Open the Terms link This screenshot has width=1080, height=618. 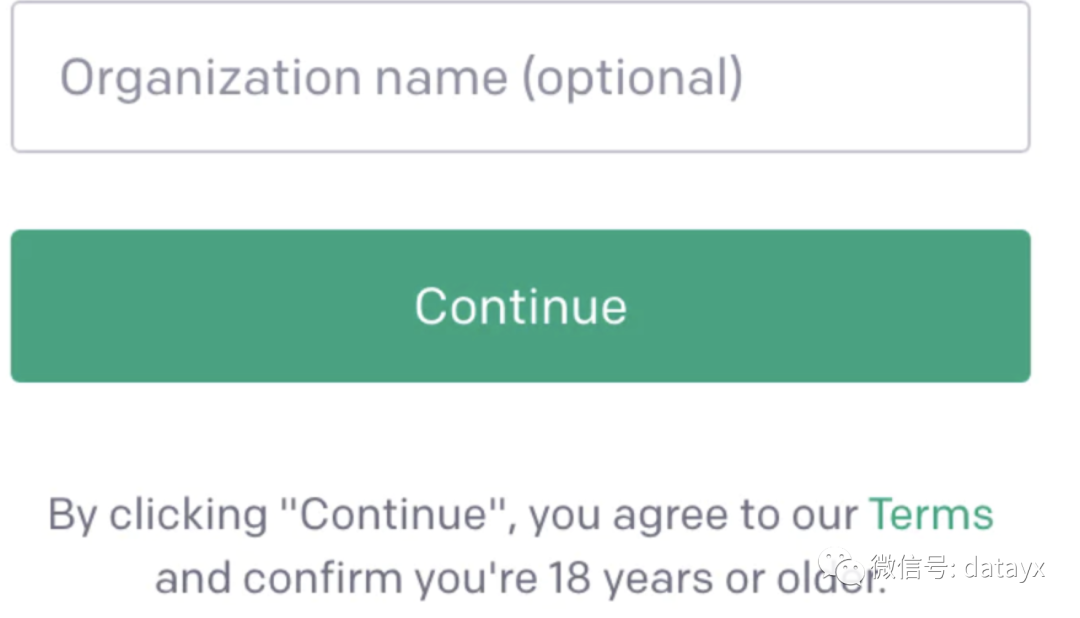(931, 515)
